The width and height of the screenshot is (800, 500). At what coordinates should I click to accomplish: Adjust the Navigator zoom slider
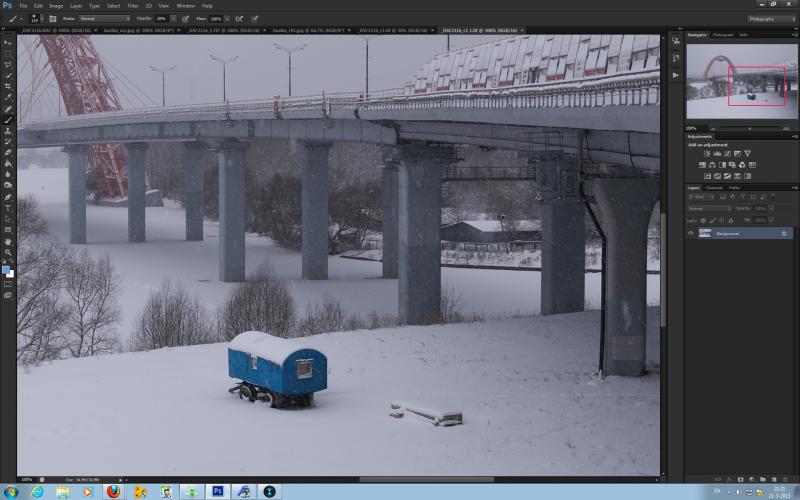[749, 129]
